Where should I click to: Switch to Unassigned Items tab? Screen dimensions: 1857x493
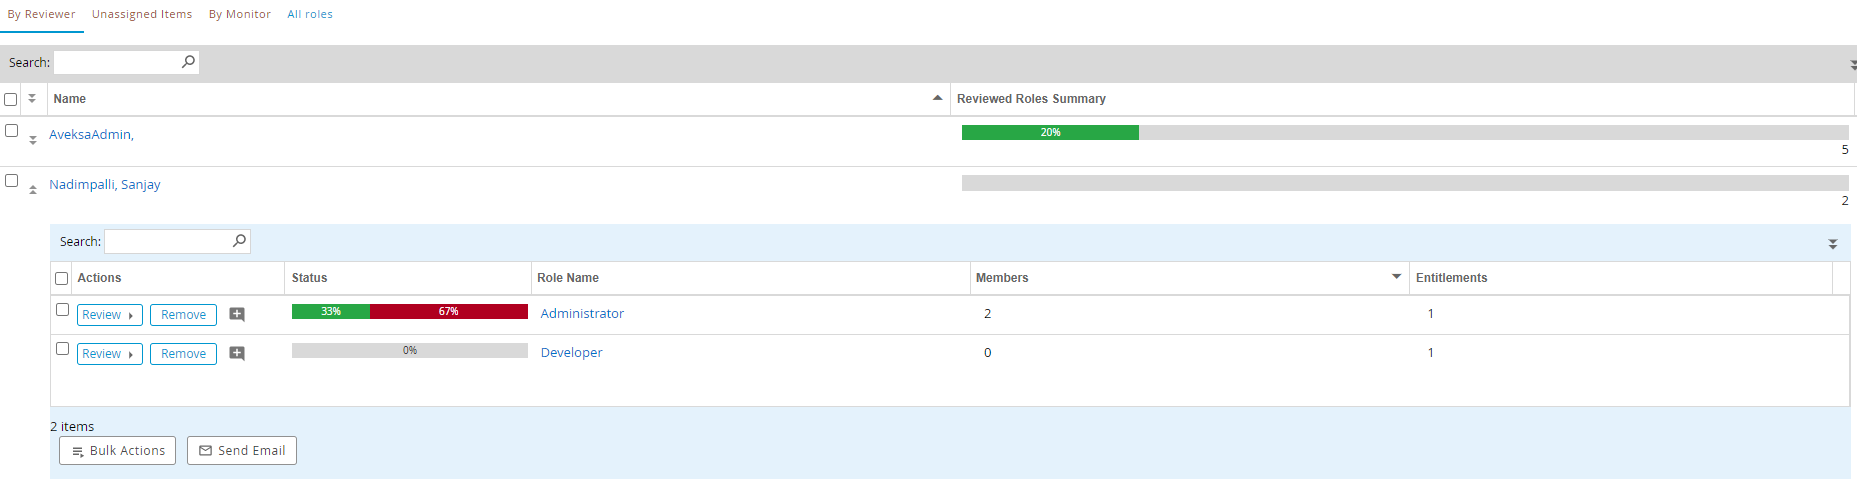[x=142, y=14]
